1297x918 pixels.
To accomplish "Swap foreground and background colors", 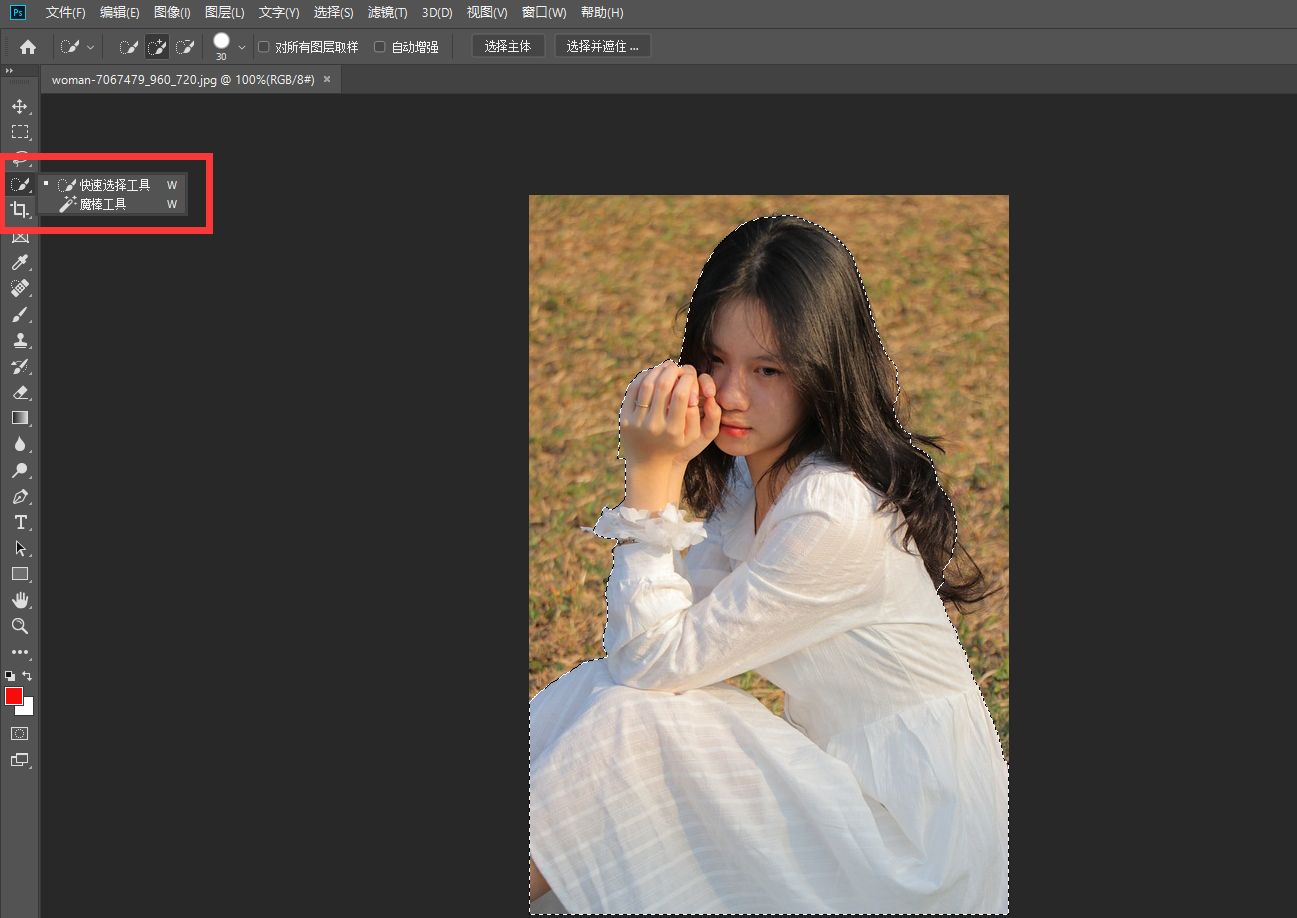I will [x=27, y=676].
